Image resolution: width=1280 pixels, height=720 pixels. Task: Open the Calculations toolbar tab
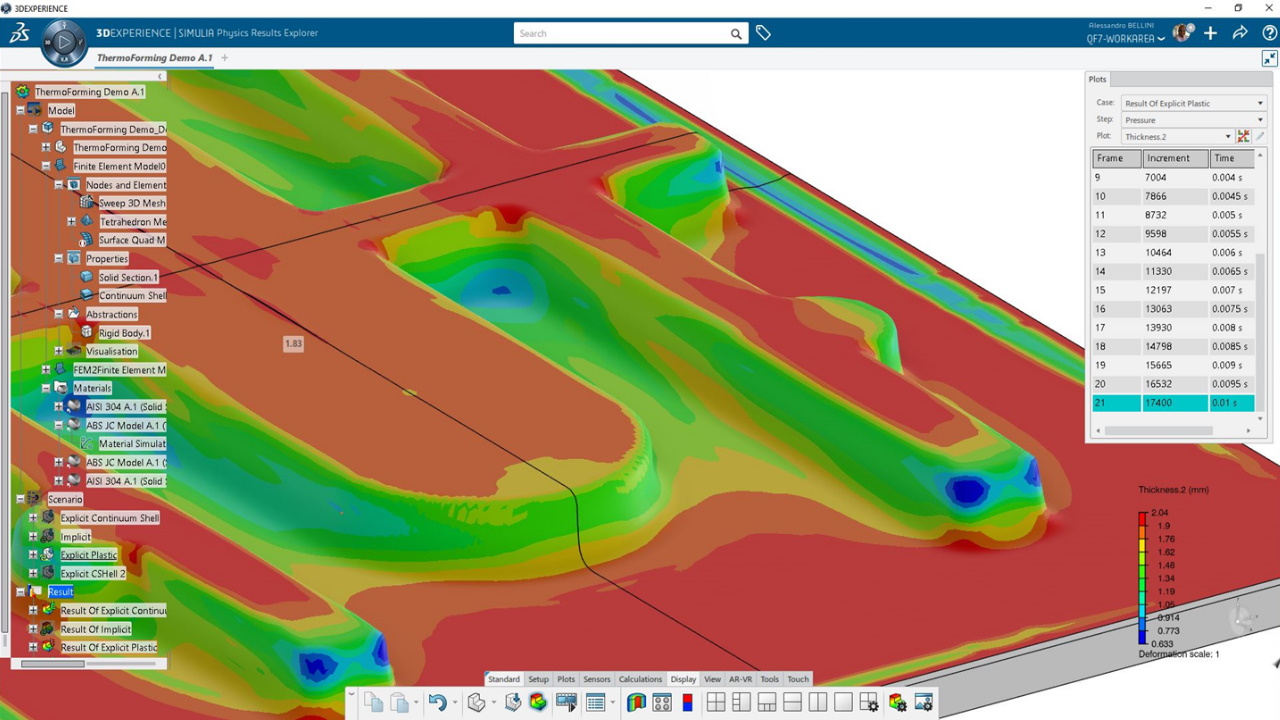click(x=640, y=679)
